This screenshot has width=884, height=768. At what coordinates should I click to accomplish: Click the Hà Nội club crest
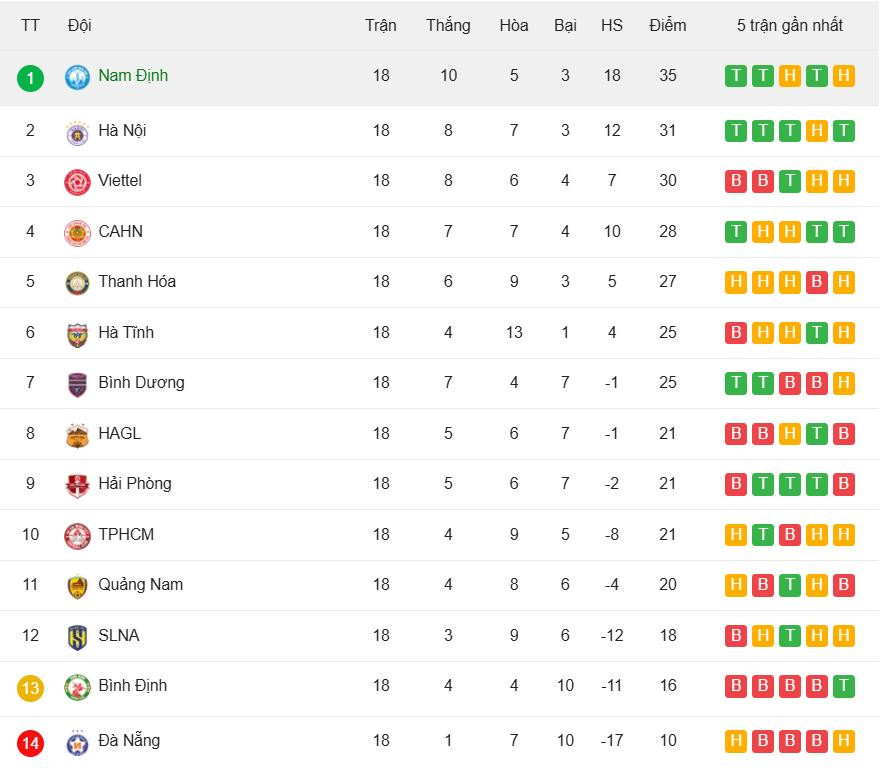pos(77,132)
